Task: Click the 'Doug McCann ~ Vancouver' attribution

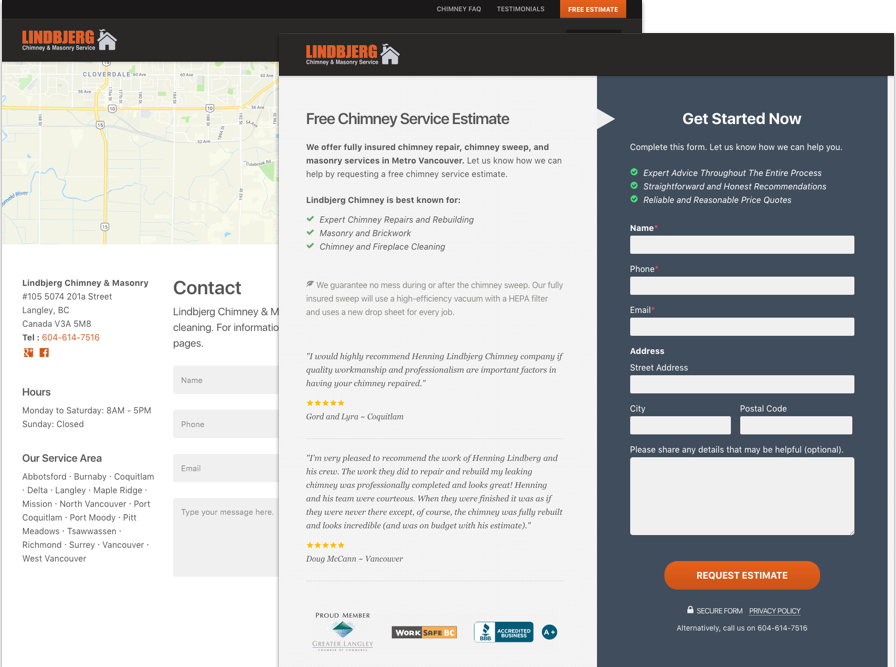Action: pyautogui.click(x=354, y=559)
